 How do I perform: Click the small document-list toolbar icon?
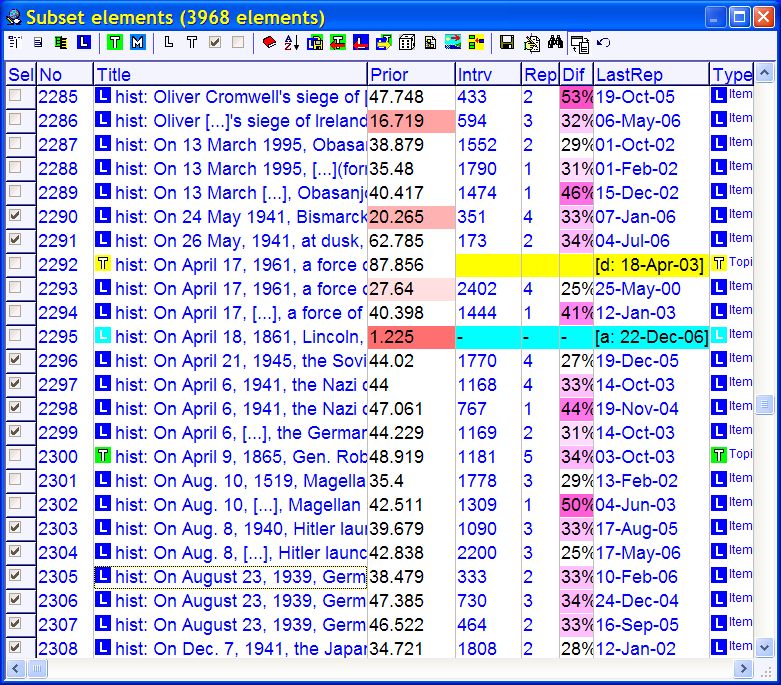(x=38, y=43)
